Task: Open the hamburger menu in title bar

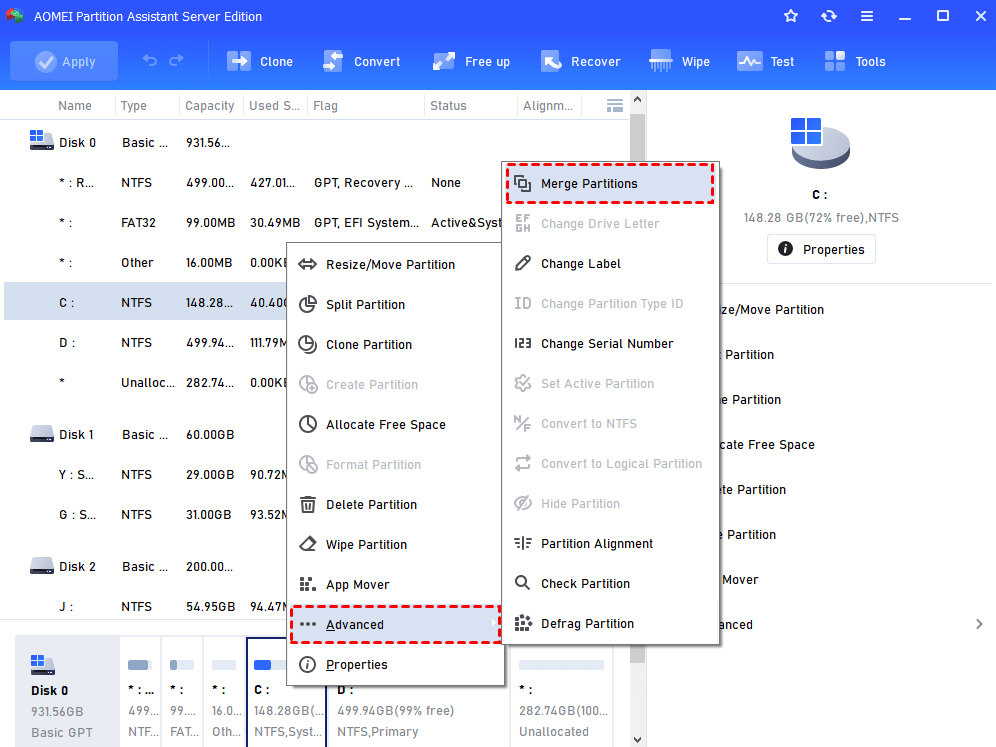Action: click(866, 16)
